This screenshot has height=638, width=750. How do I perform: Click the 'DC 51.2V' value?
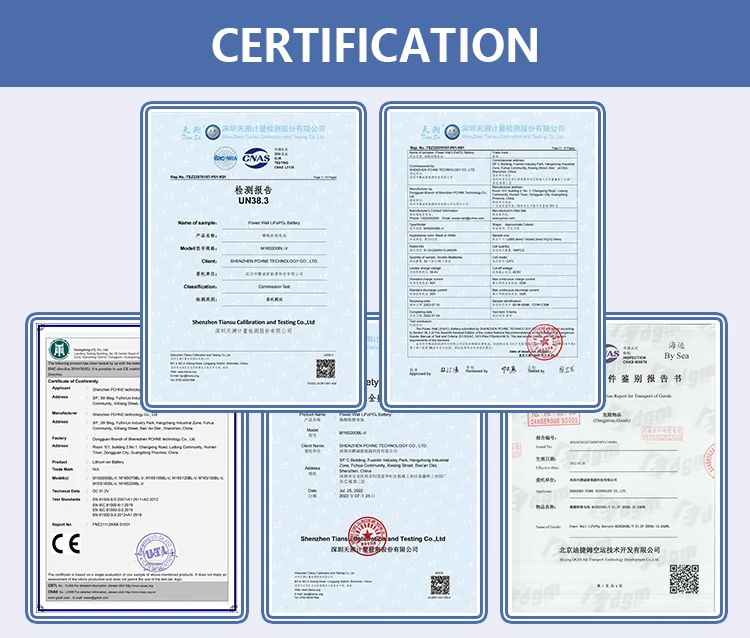[100, 491]
